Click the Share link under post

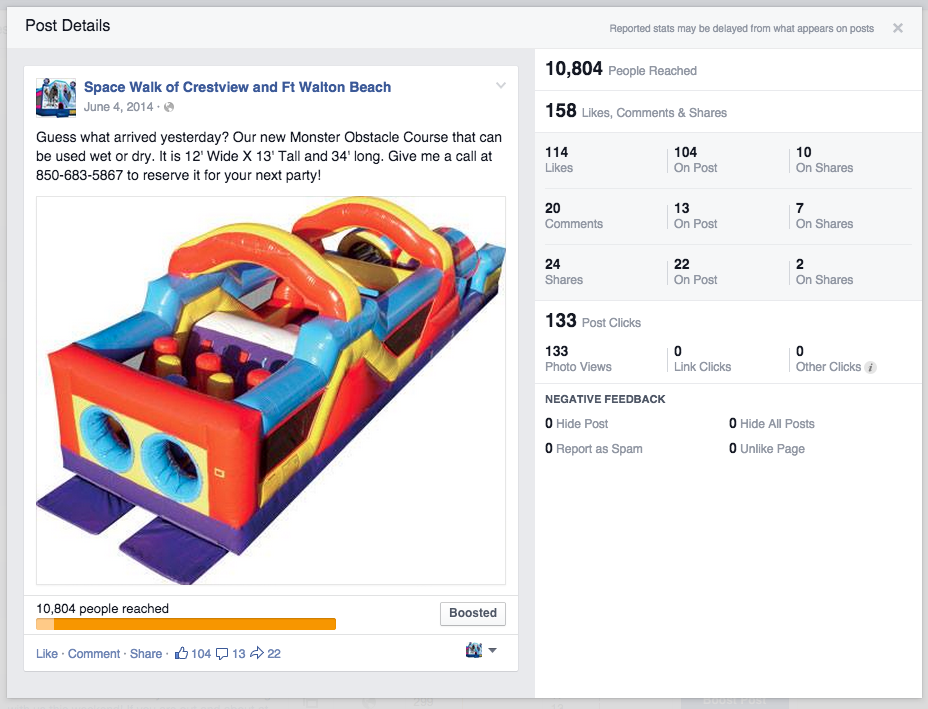click(x=146, y=653)
